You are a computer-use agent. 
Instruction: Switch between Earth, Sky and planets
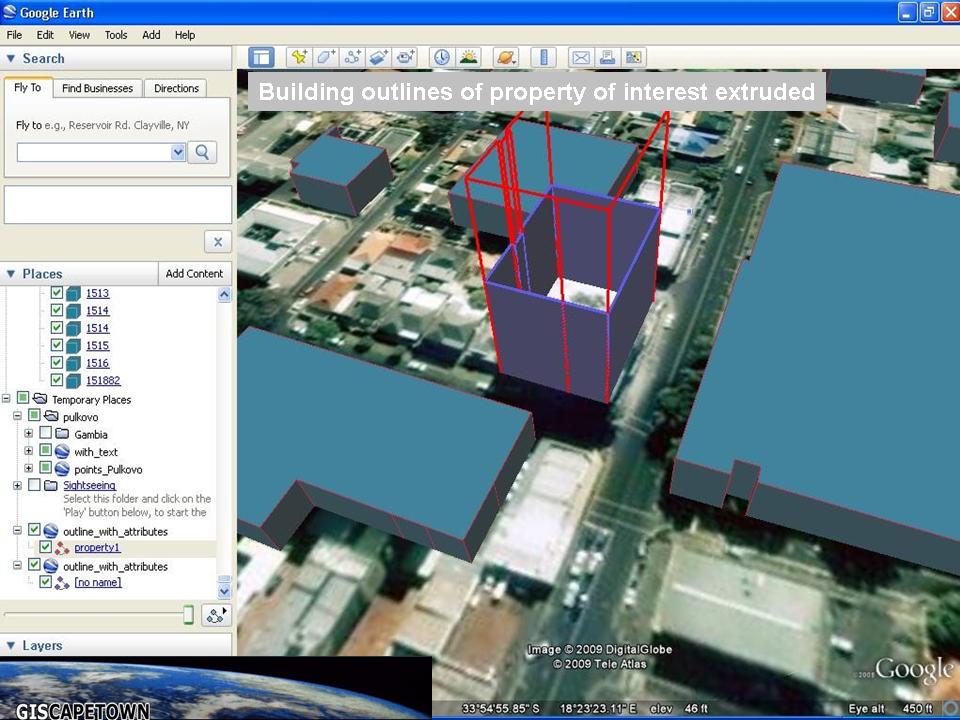(x=507, y=58)
